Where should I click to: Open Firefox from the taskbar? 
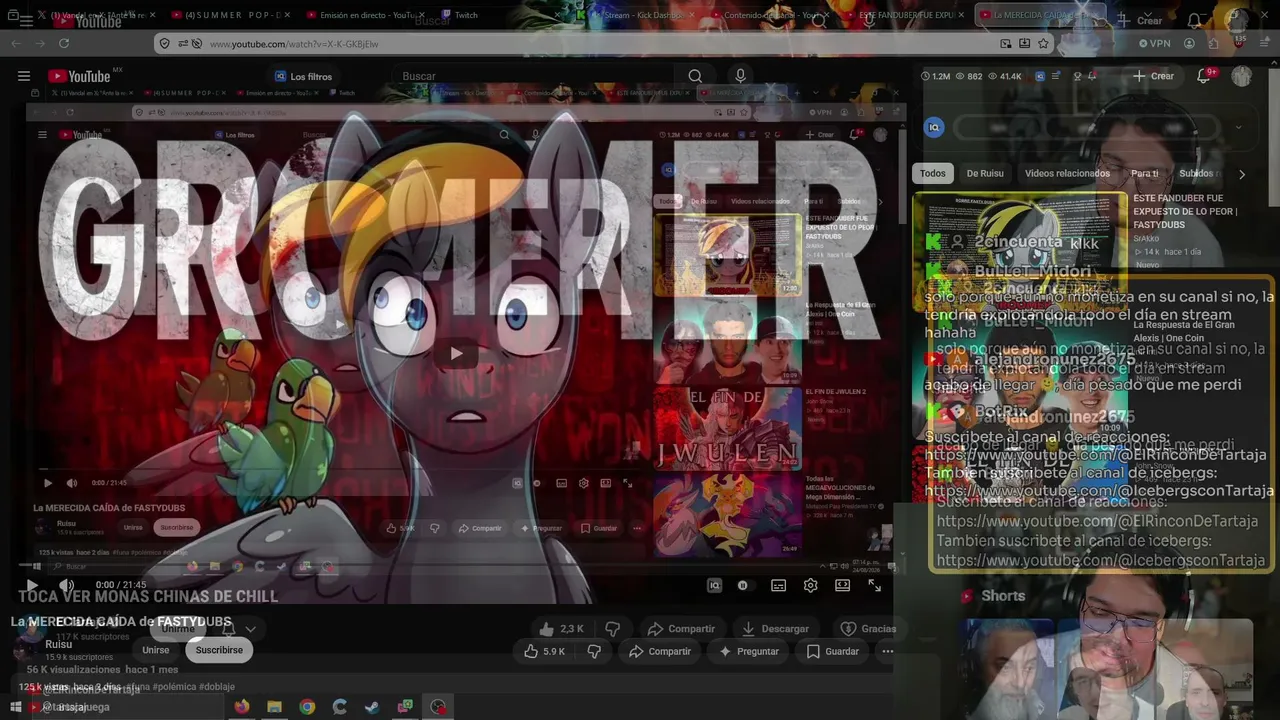(241, 707)
